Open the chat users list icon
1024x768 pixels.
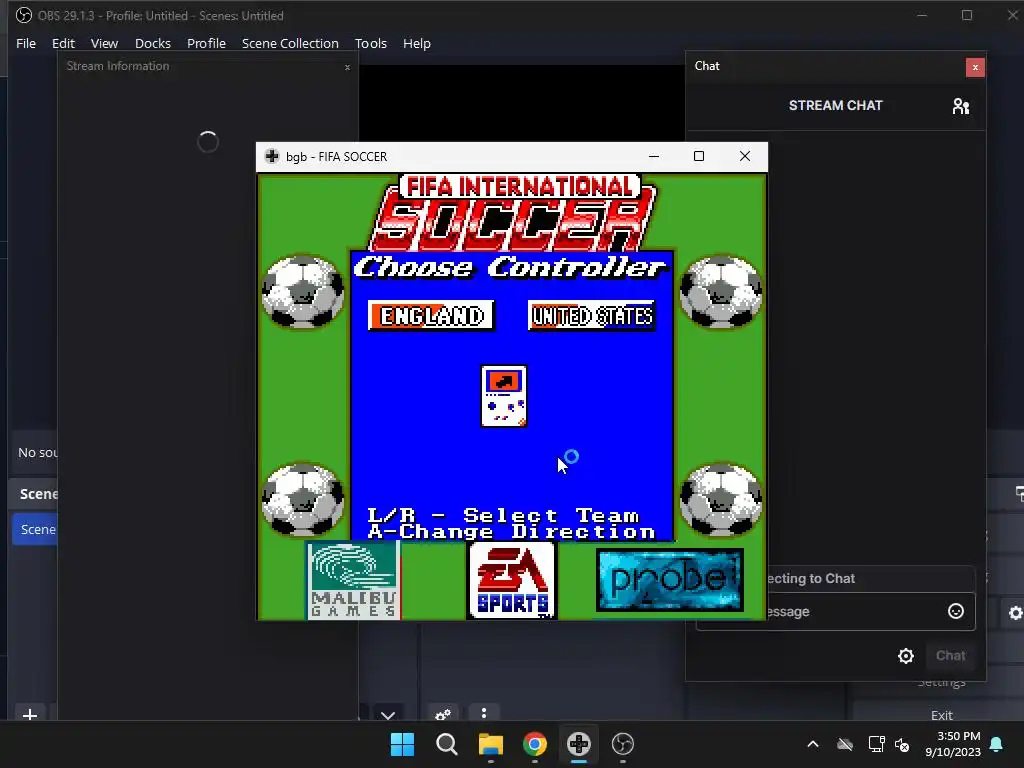pyautogui.click(x=961, y=106)
